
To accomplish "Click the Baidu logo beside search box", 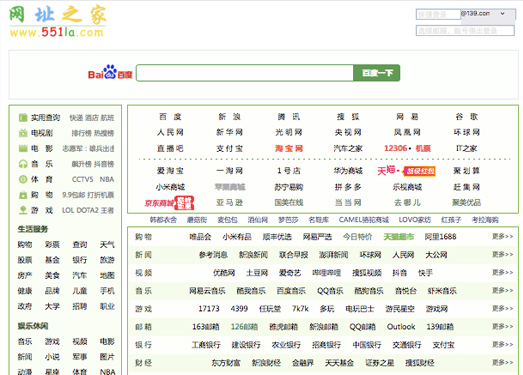I will point(110,72).
